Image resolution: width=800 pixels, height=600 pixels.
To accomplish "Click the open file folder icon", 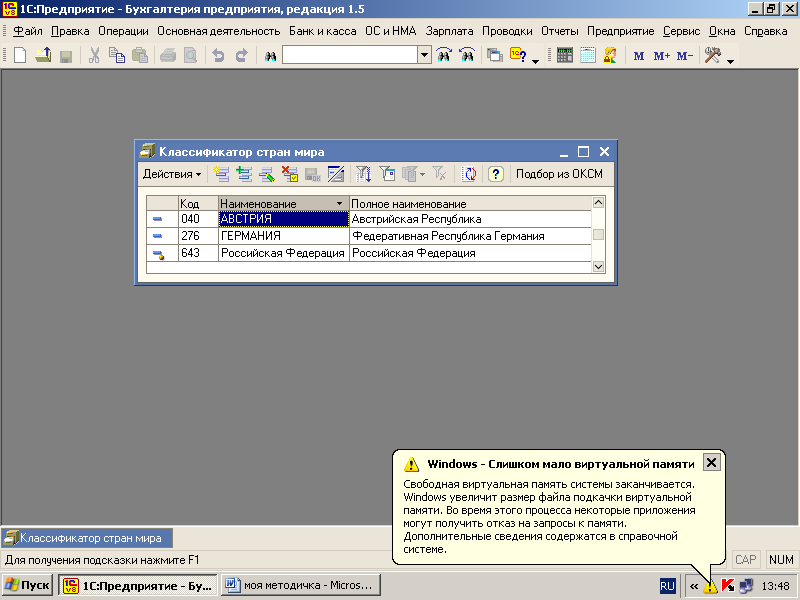I will click(x=43, y=55).
